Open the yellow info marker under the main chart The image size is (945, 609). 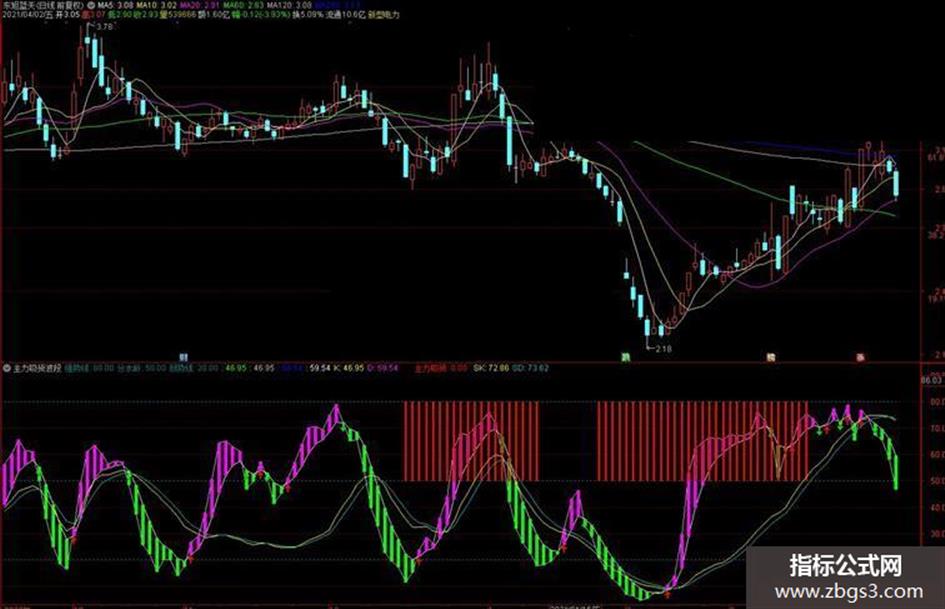(770, 357)
